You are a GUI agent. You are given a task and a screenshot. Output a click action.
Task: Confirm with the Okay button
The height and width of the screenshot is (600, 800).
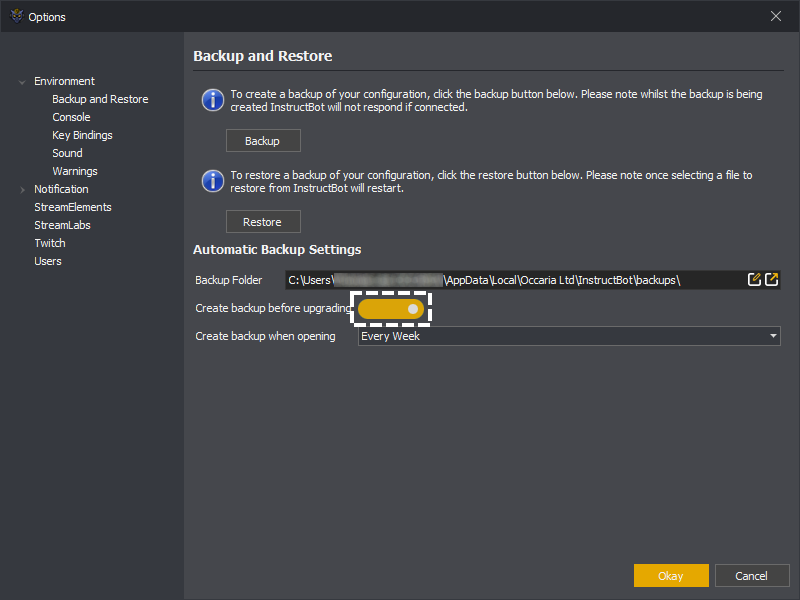tap(671, 576)
